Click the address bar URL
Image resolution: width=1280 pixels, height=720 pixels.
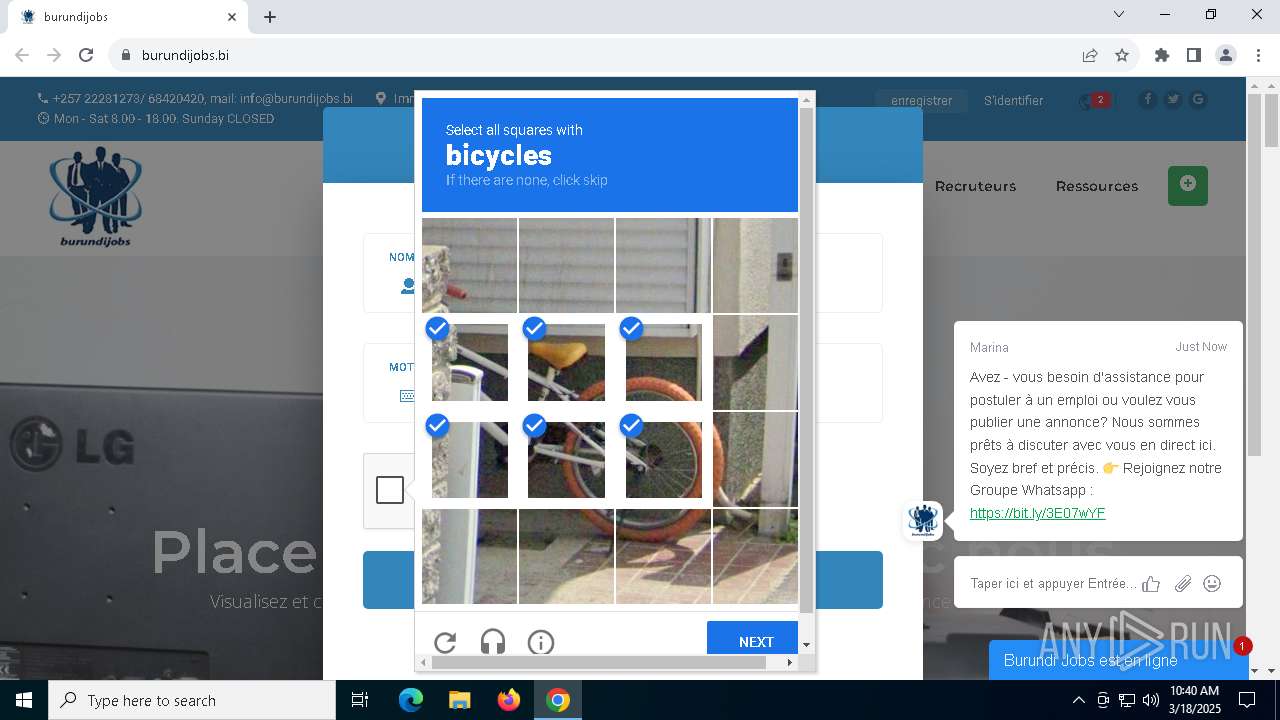pyautogui.click(x=185, y=55)
